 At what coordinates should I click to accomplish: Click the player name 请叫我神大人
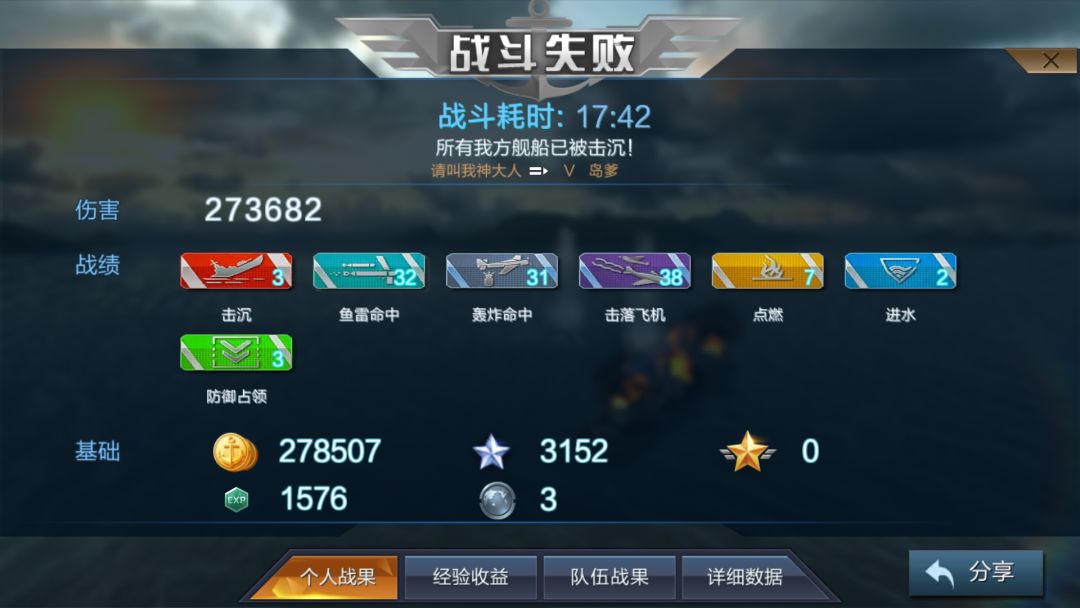(477, 171)
